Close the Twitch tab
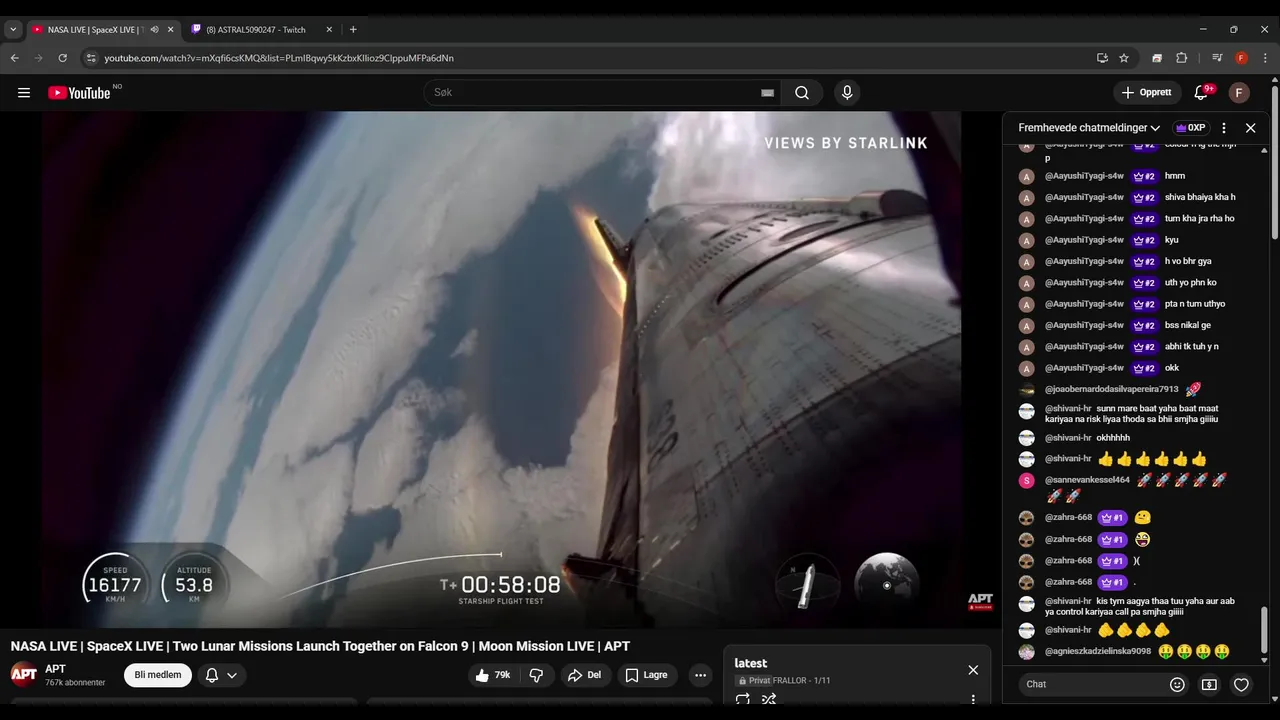The width and height of the screenshot is (1280, 720). 327,30
